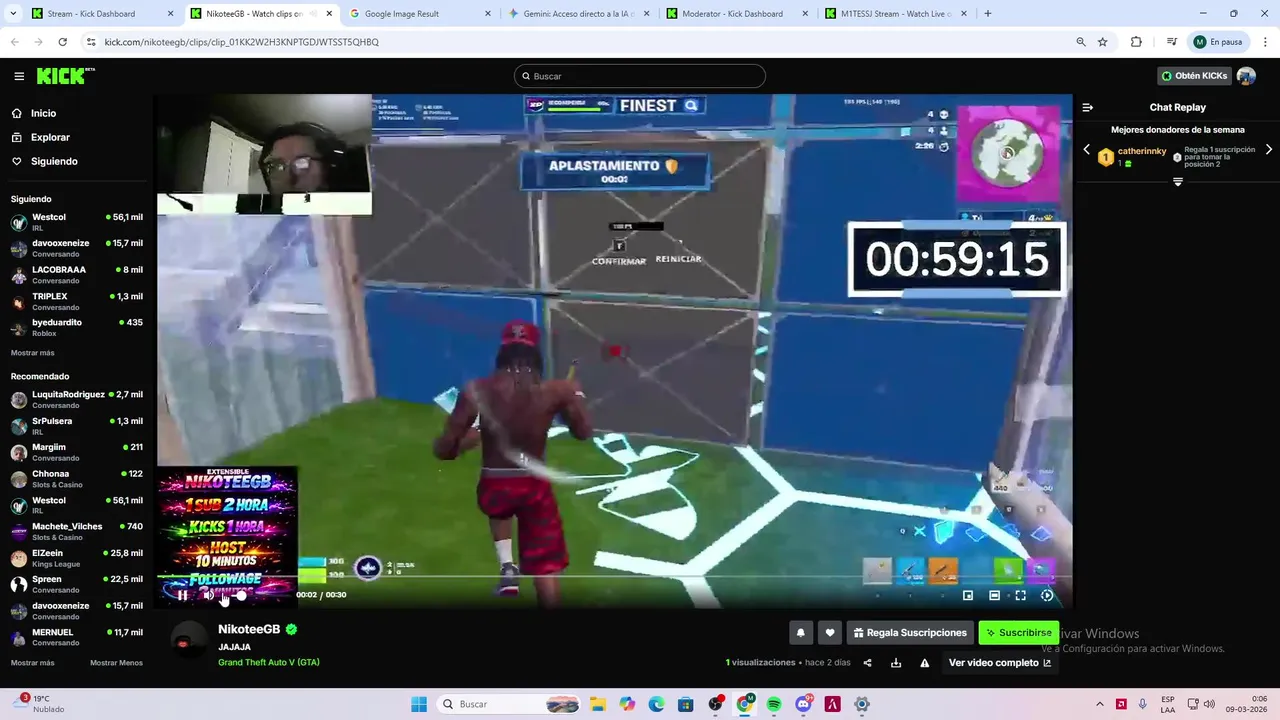
Task: Expand Siguiendo list with Mostrar más
Action: tap(33, 353)
